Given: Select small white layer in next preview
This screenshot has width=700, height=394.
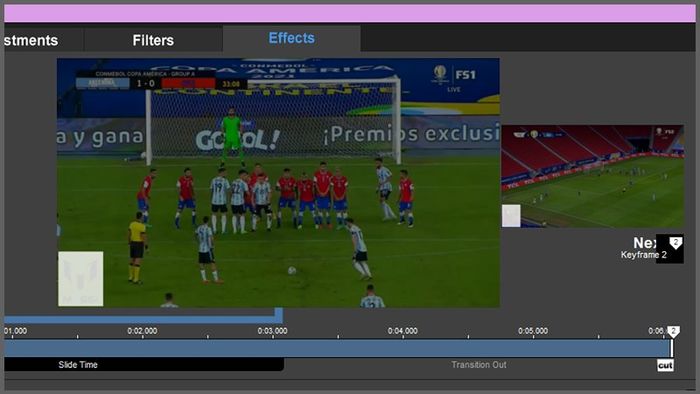Looking at the screenshot, I should (x=511, y=216).
